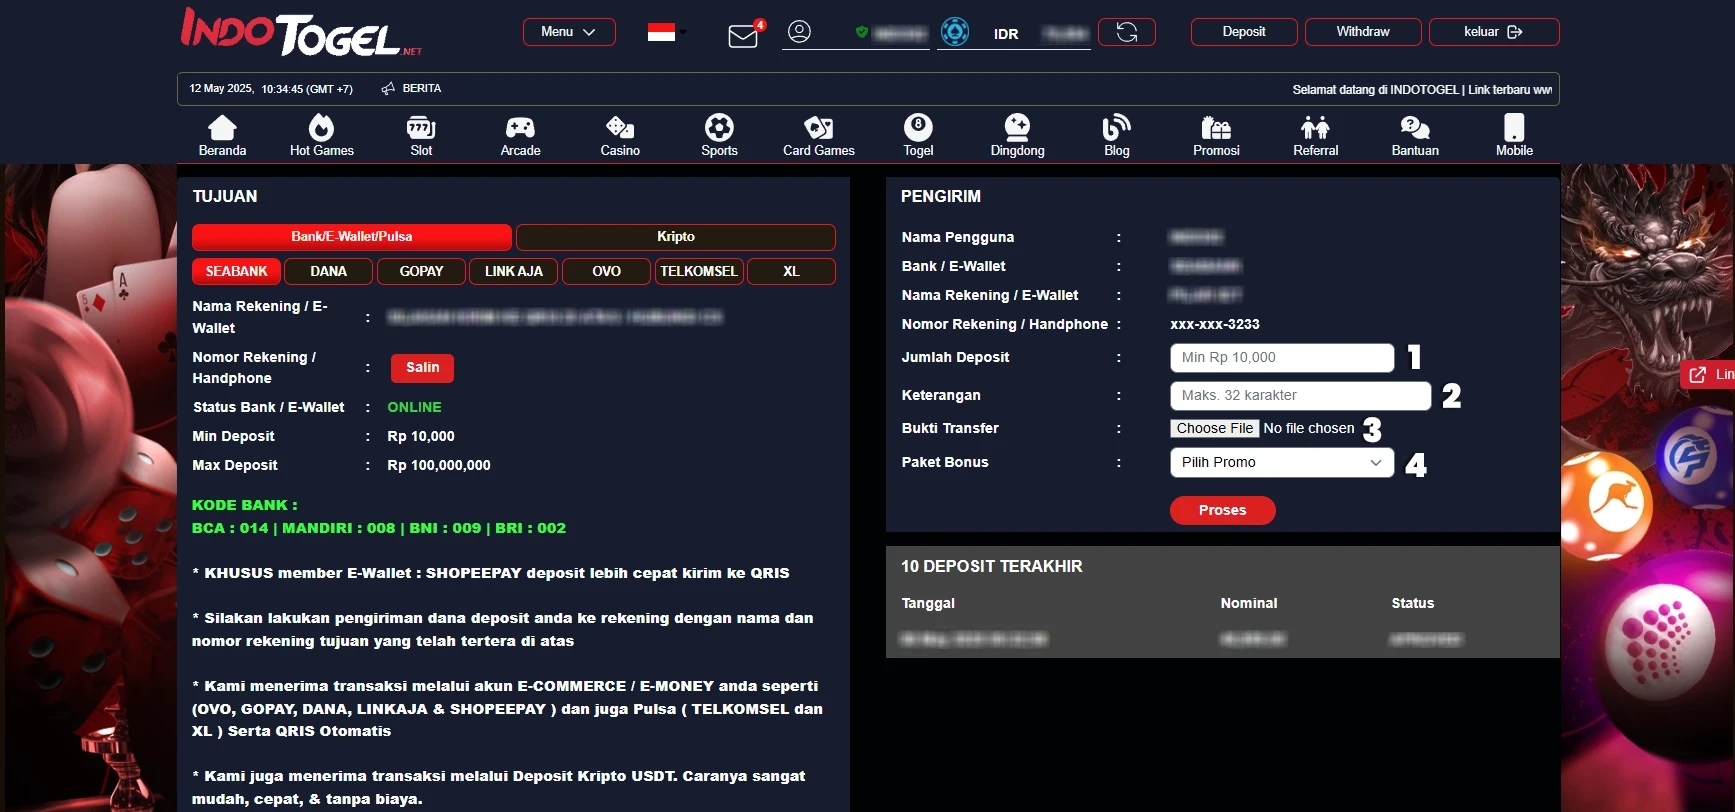This screenshot has width=1735, height=812.
Task: Select LINK AJA payment option
Action: [x=514, y=272]
